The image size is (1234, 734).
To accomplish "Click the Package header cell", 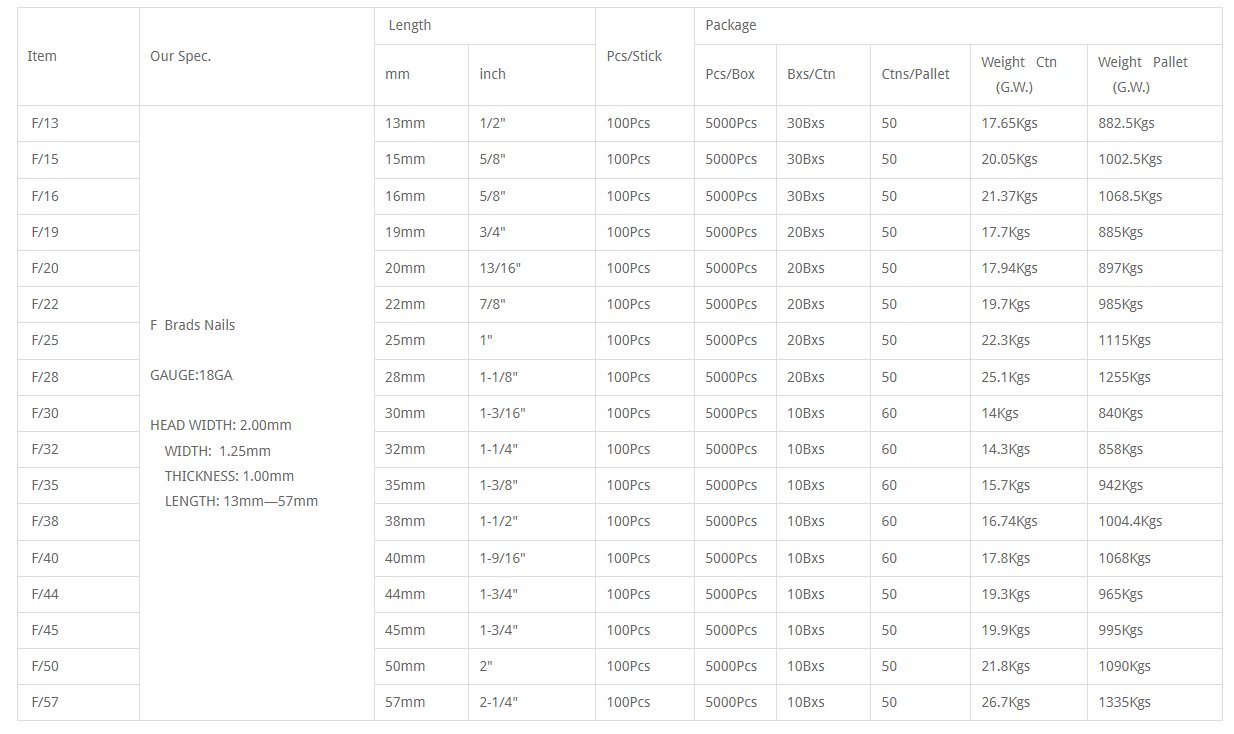I will pyautogui.click(x=958, y=26).
